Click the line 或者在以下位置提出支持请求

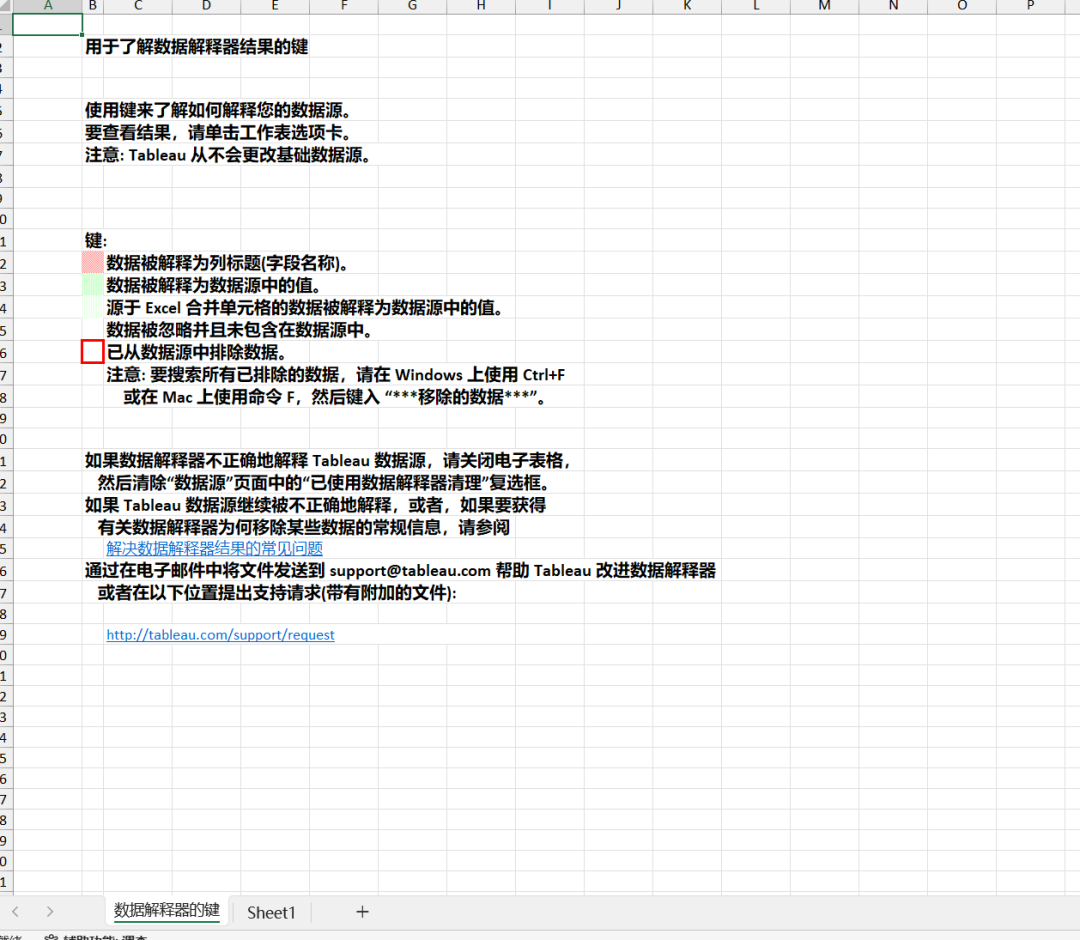click(277, 592)
